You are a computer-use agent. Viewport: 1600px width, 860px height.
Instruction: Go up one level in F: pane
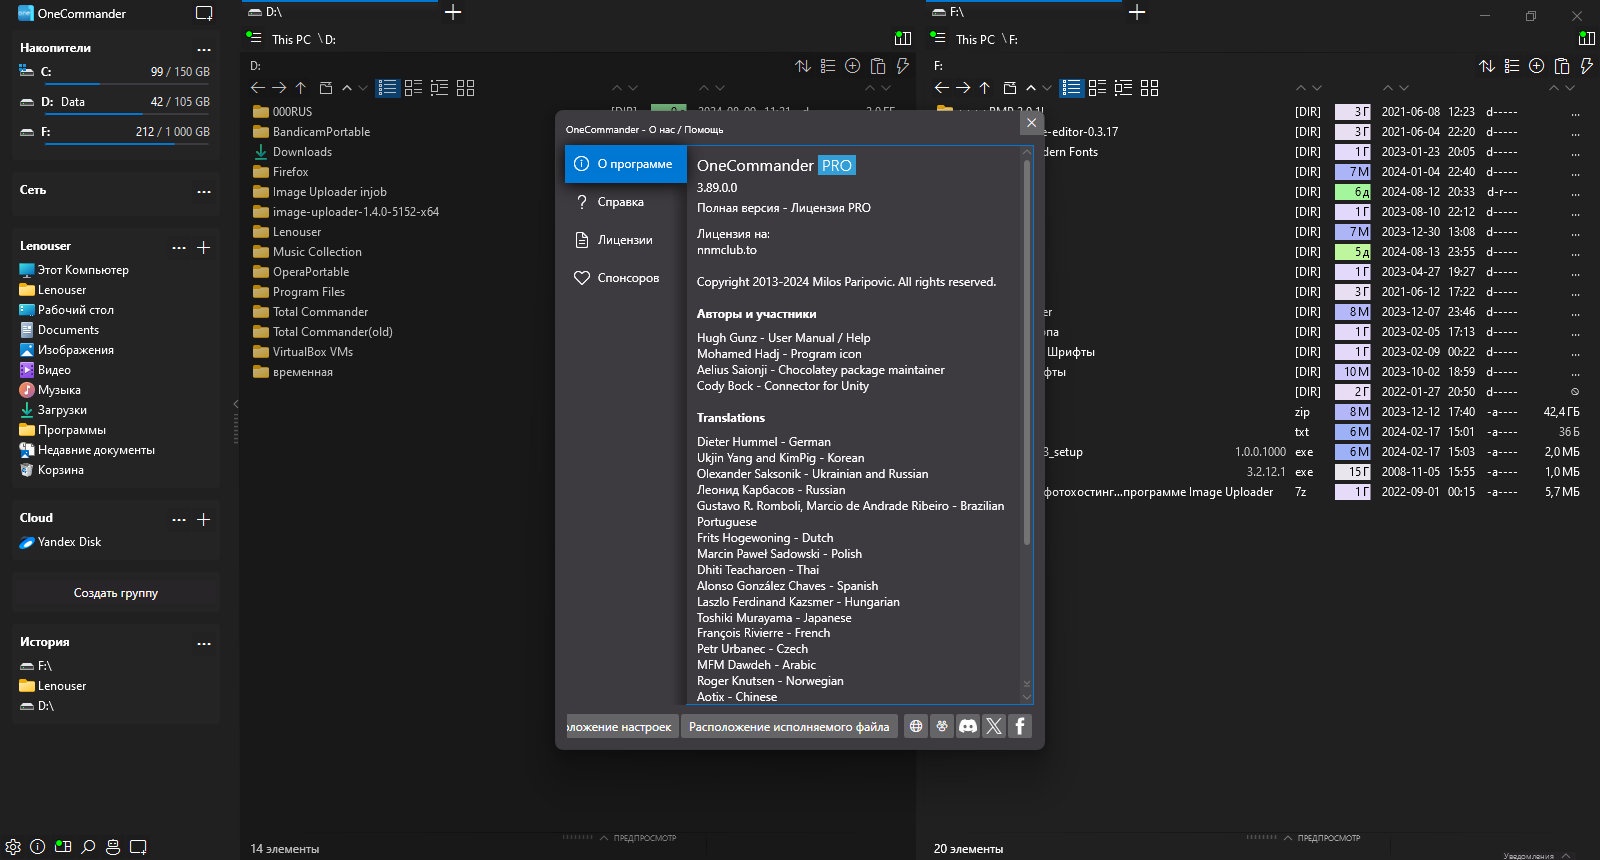click(x=984, y=88)
